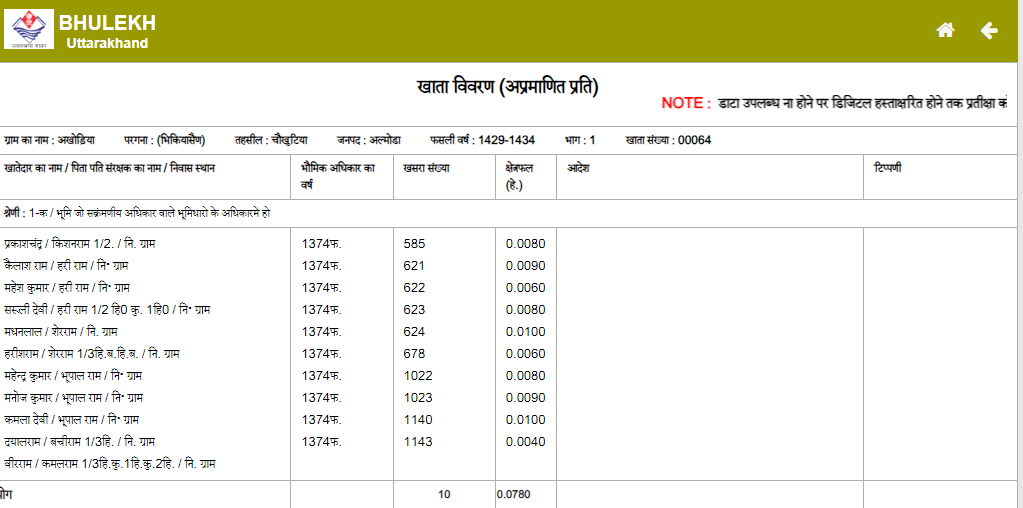
Task: Click the Uttarakhand subtitle in header
Action: coord(107,44)
